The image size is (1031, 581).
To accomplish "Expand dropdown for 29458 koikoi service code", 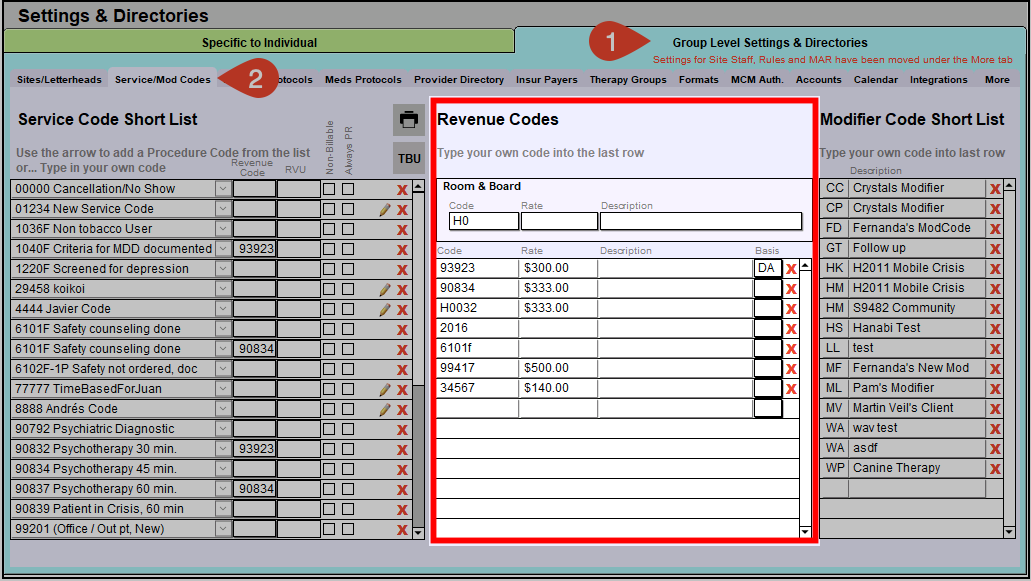I will pos(222,289).
